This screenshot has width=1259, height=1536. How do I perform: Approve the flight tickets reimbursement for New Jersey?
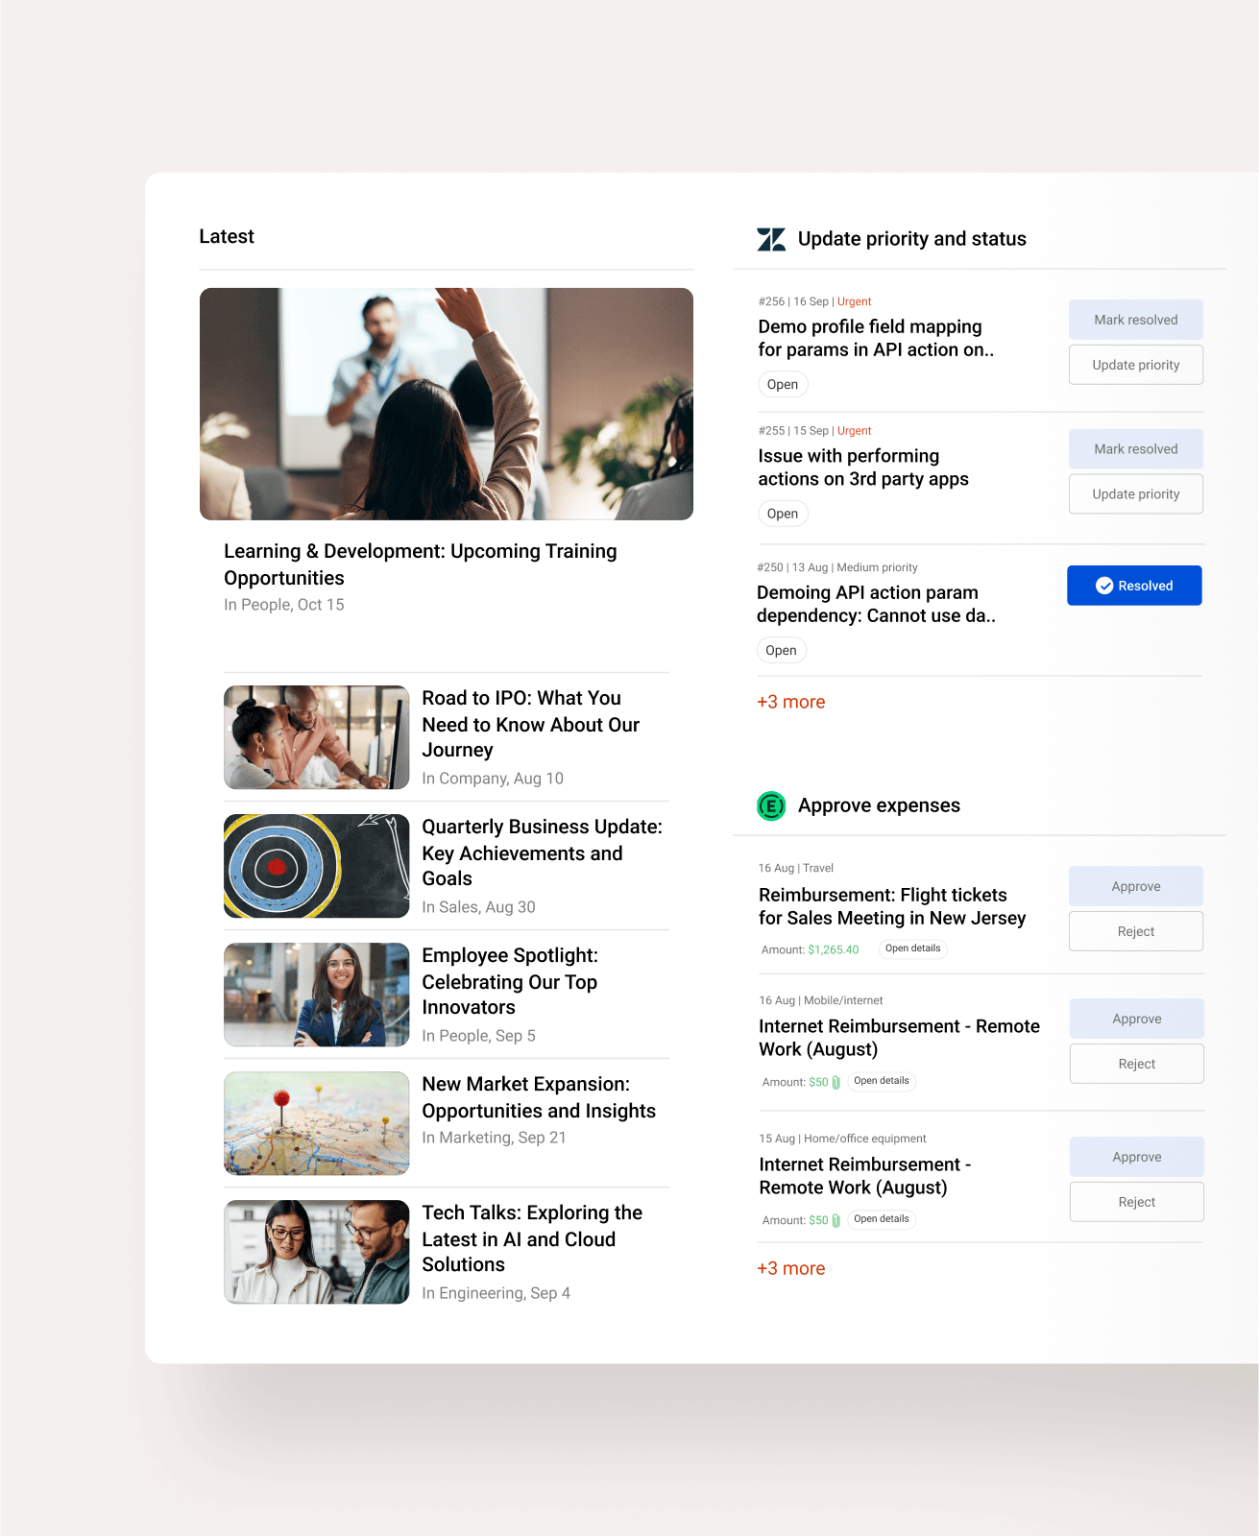pyautogui.click(x=1135, y=886)
